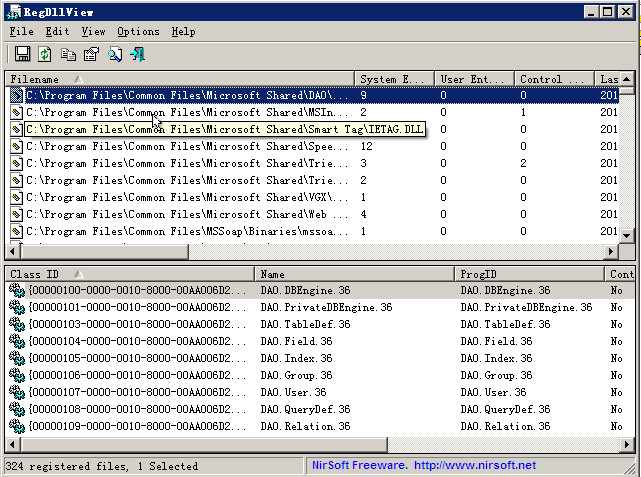This screenshot has height=477, width=641.
Task: Select the Microsoft Shared\MSIn... filename row
Action: point(187,112)
